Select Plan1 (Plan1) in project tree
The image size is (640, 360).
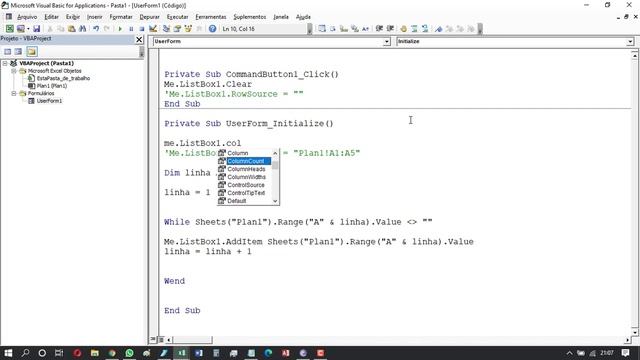(51, 86)
